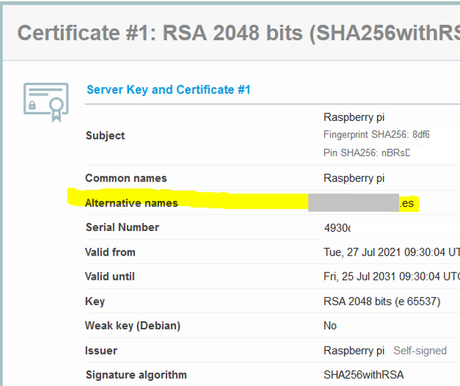Click the certificate icon beside Server Key heading
460x386 pixels.
click(x=46, y=102)
